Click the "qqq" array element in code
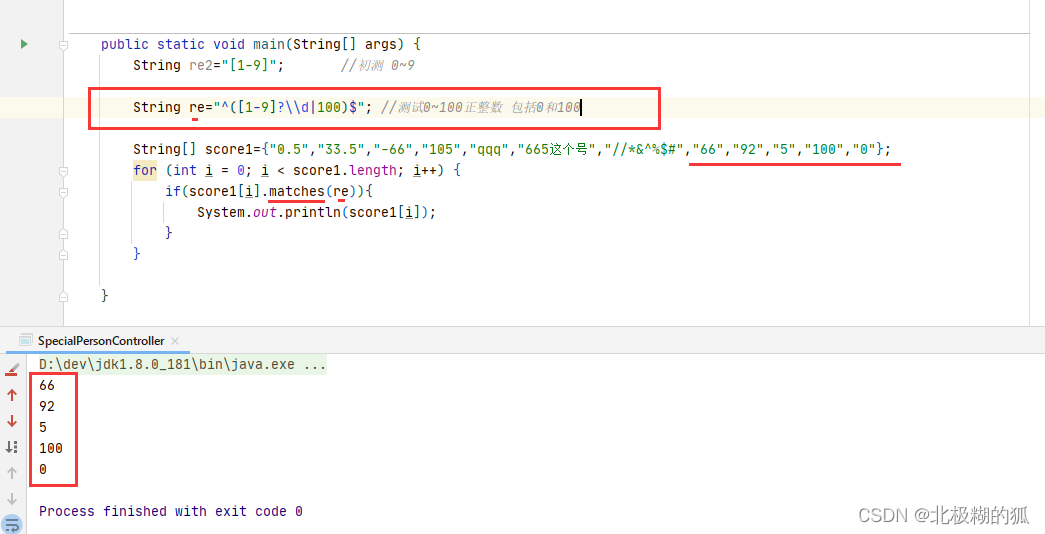Image resolution: width=1045 pixels, height=534 pixels. [489, 149]
